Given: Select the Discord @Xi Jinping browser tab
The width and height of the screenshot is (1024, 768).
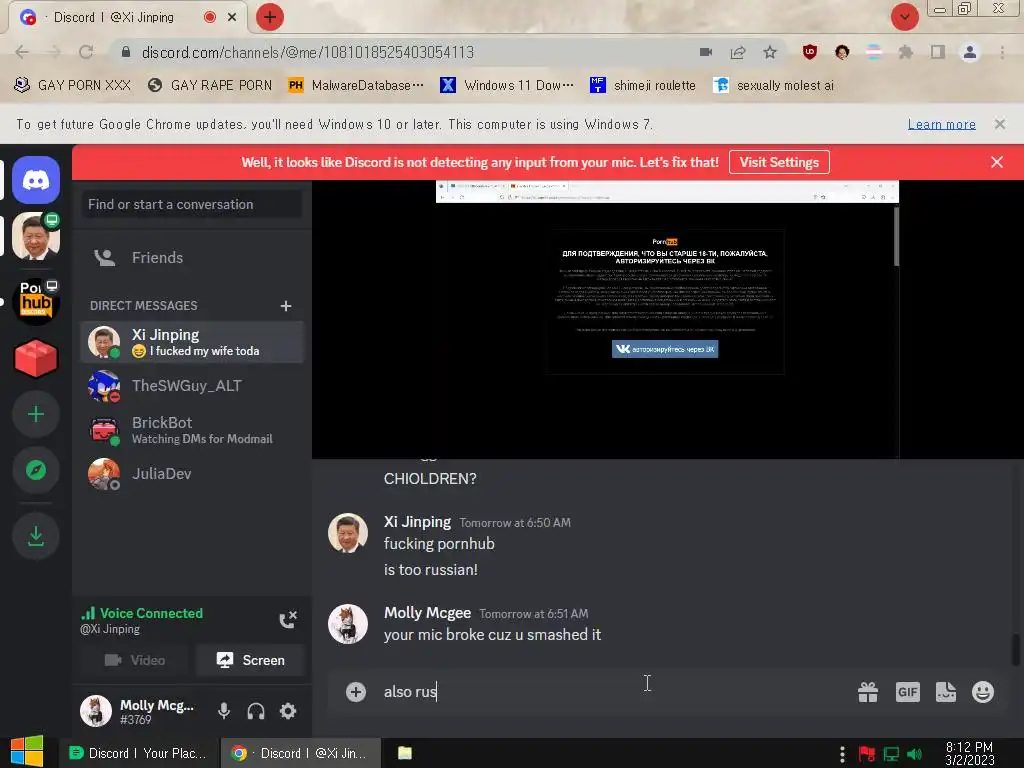Looking at the screenshot, I should 128,17.
